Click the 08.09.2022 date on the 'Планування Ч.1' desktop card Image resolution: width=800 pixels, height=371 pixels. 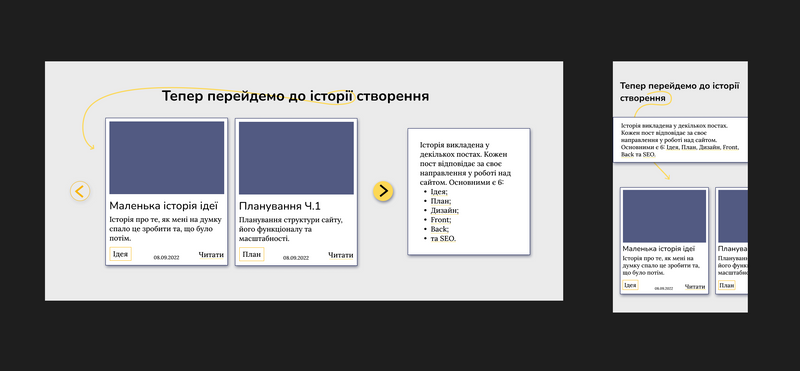296,258
